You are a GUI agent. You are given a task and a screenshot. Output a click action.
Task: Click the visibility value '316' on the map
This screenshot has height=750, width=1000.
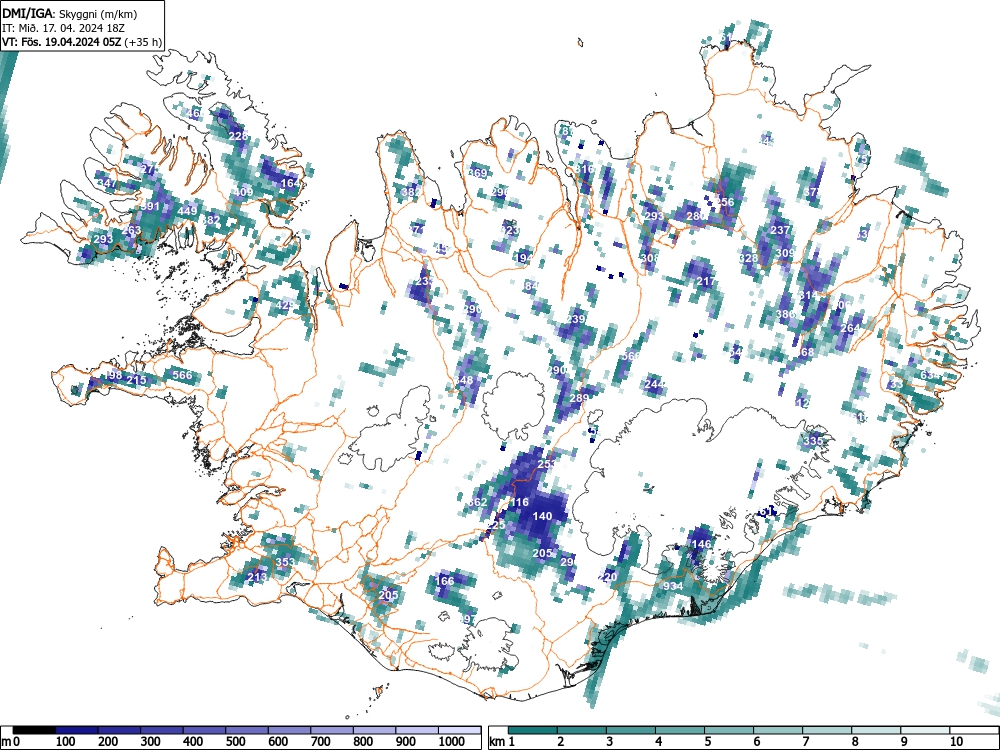585,169
